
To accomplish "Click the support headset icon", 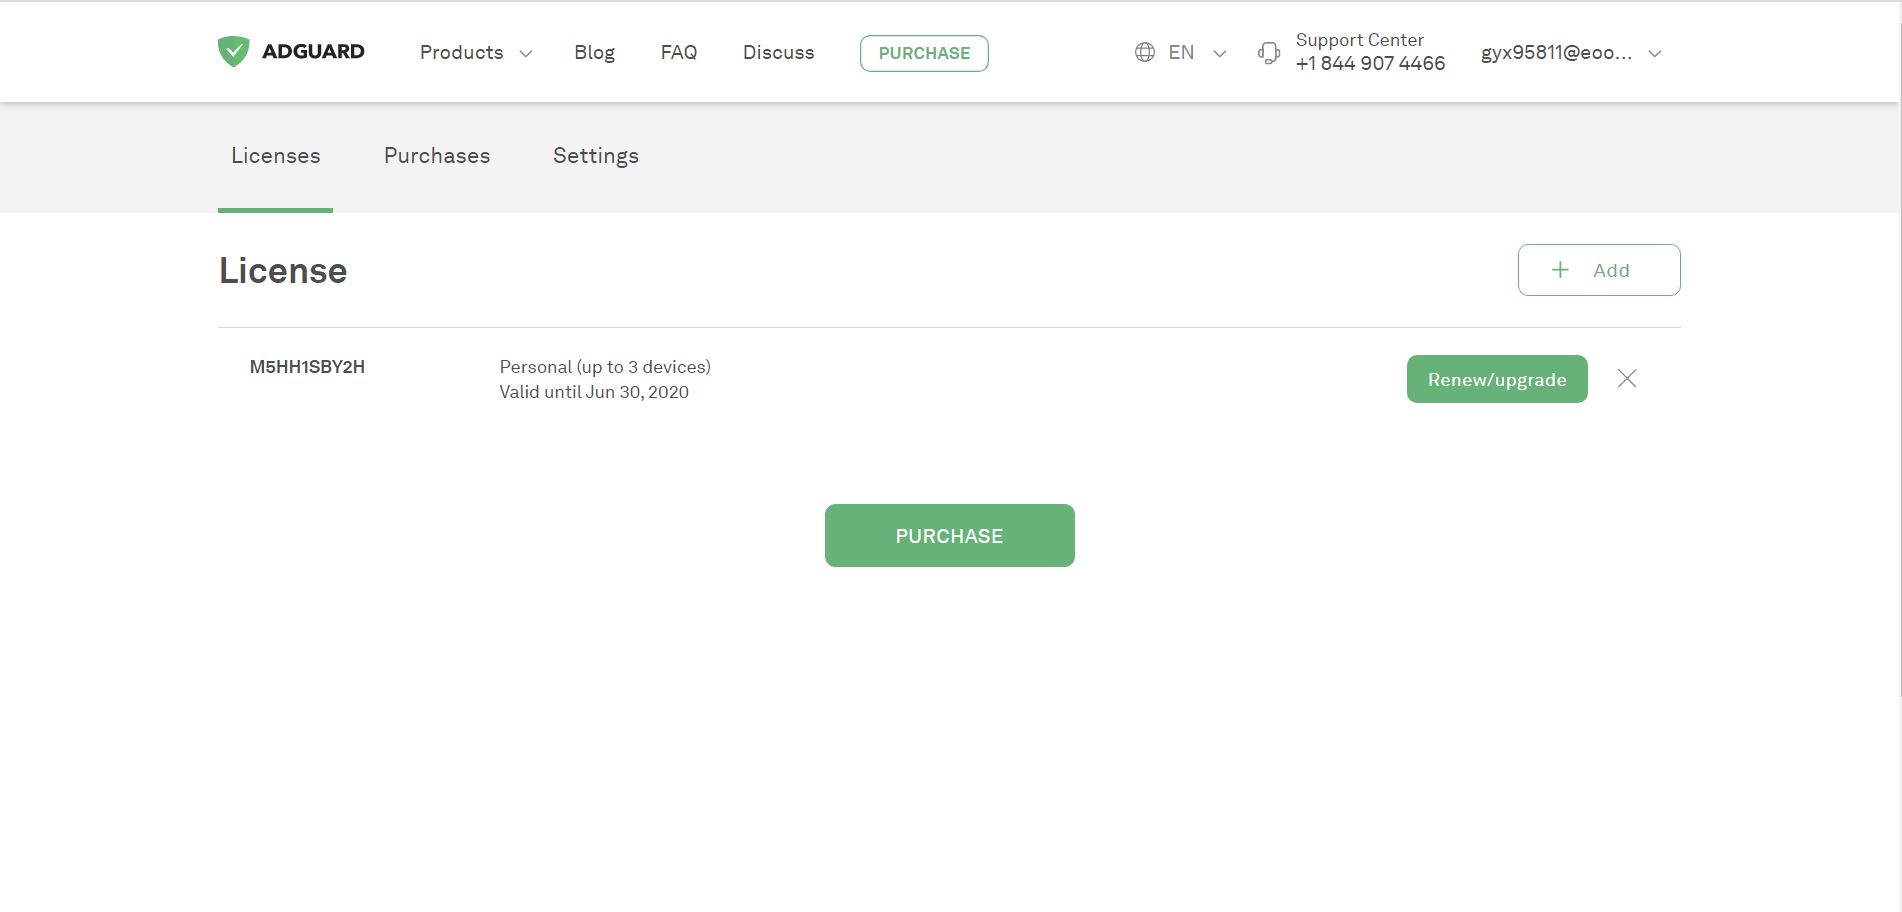I will click(x=1269, y=53).
